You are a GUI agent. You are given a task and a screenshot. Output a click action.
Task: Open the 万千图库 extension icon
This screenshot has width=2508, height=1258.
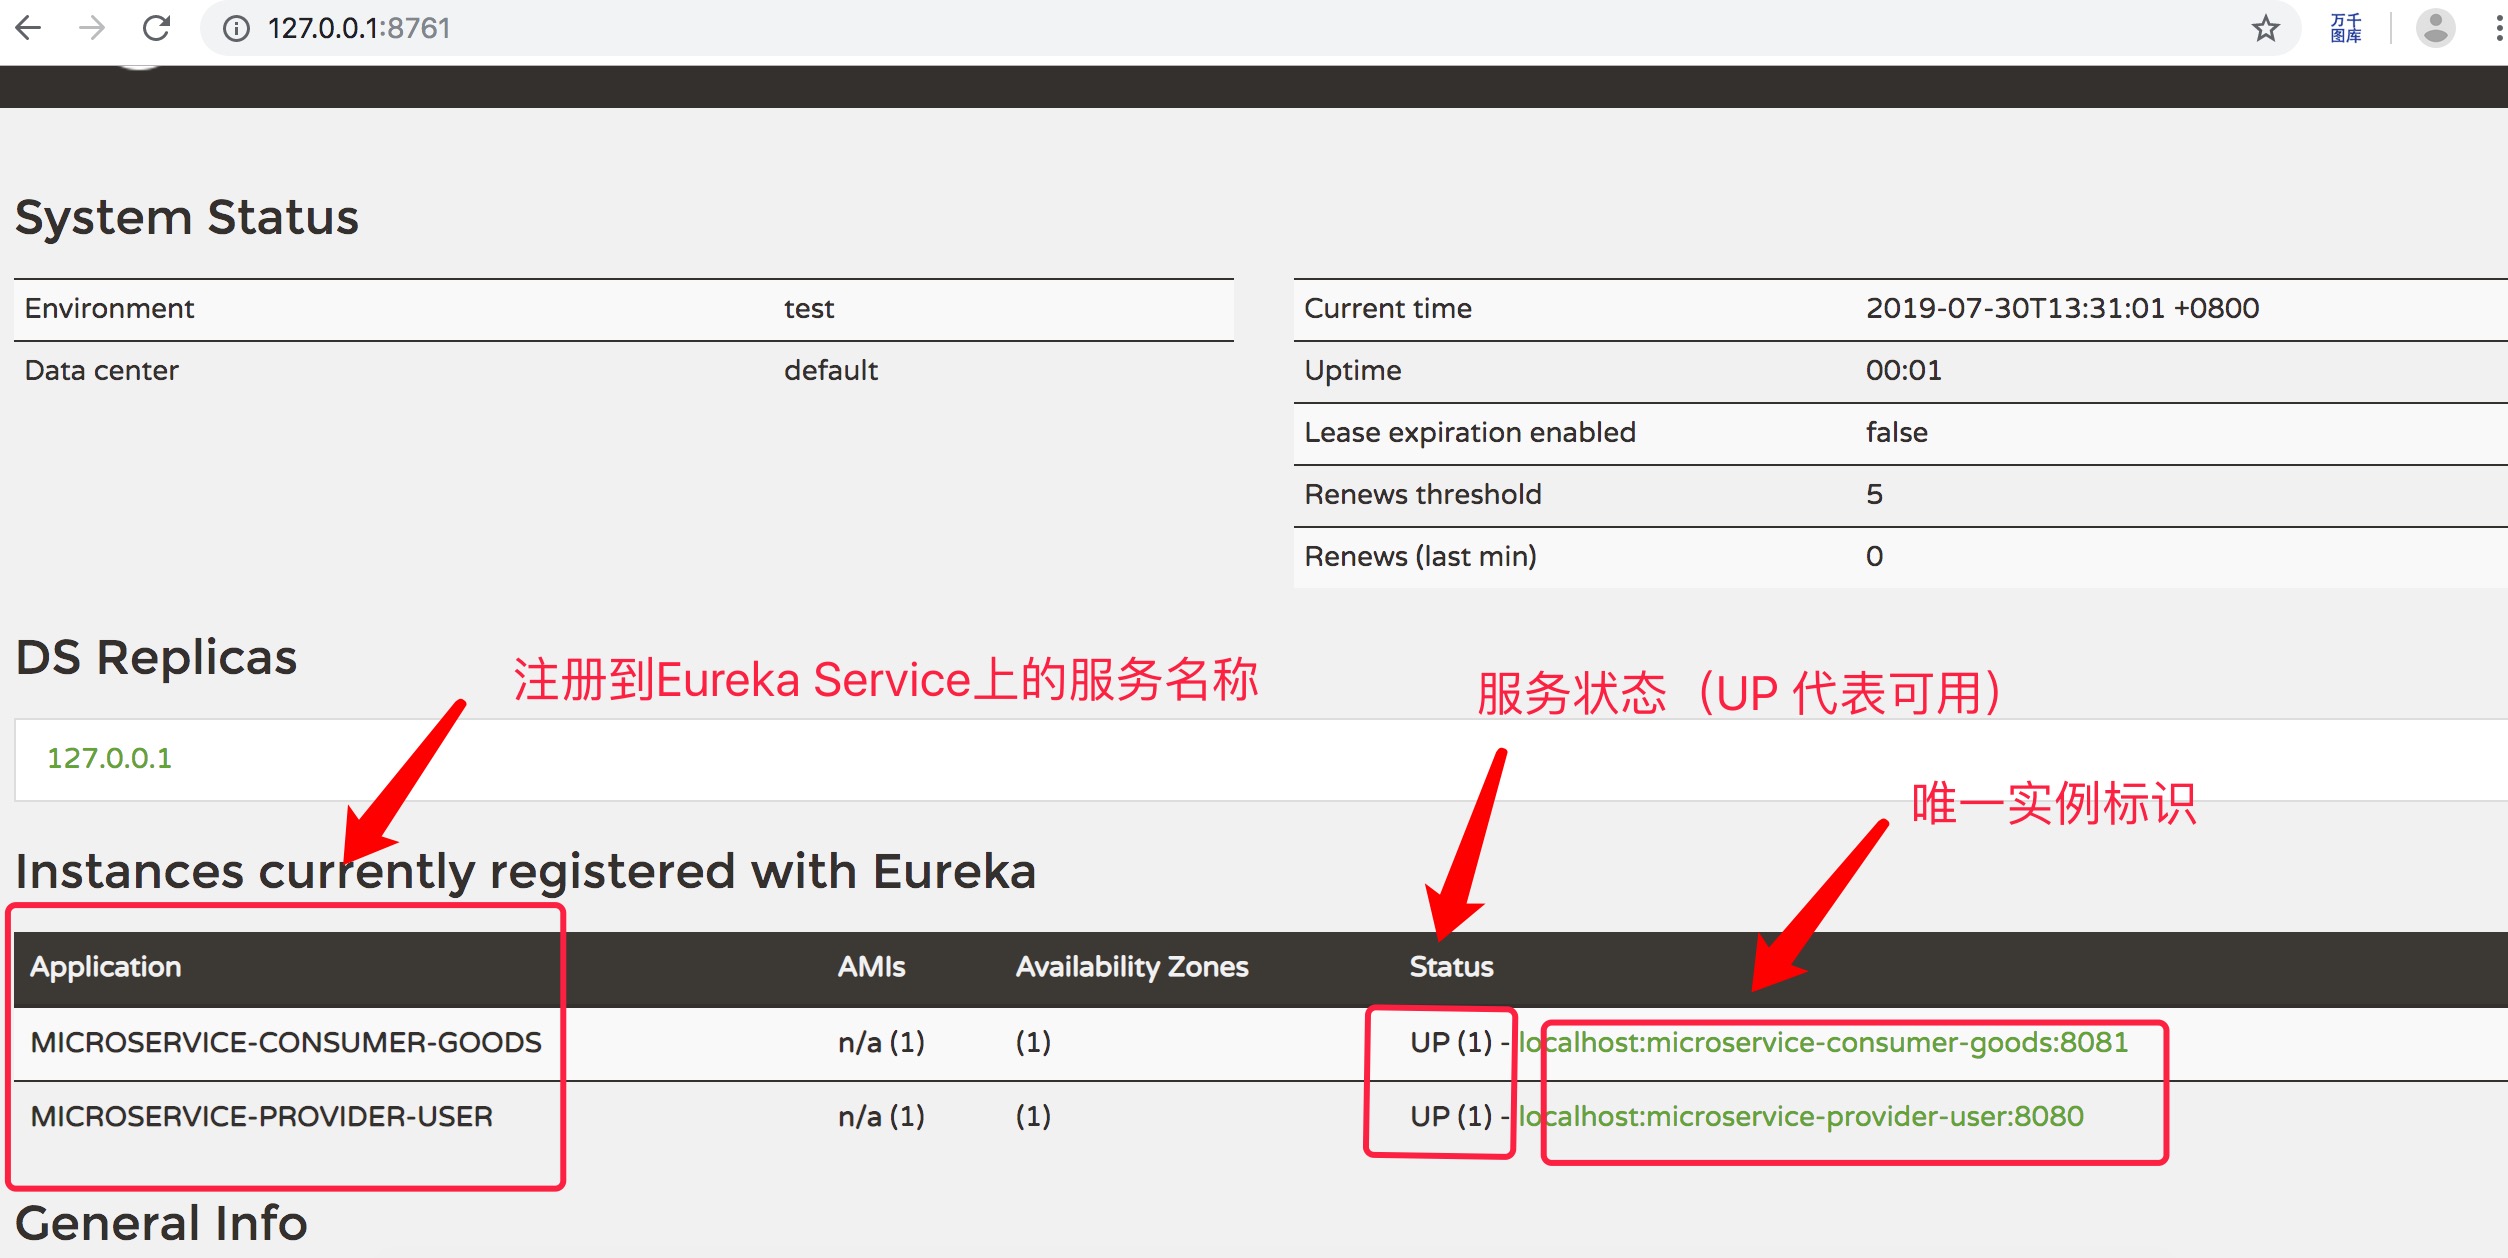pyautogui.click(x=2345, y=28)
